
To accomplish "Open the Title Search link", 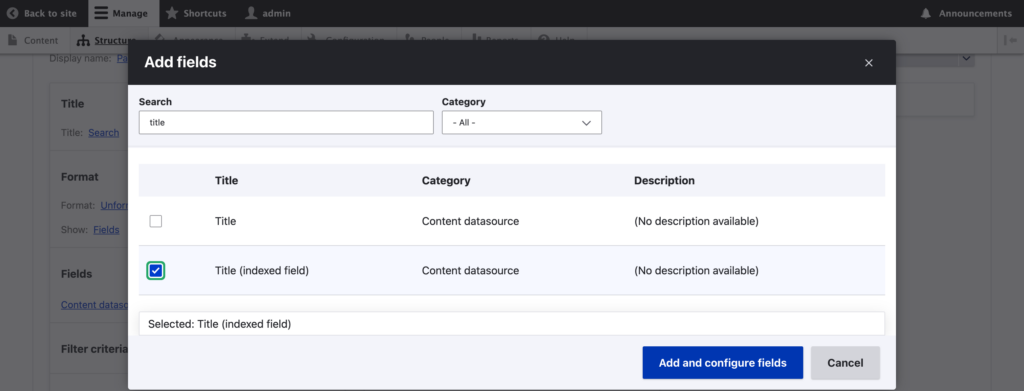I will [104, 133].
